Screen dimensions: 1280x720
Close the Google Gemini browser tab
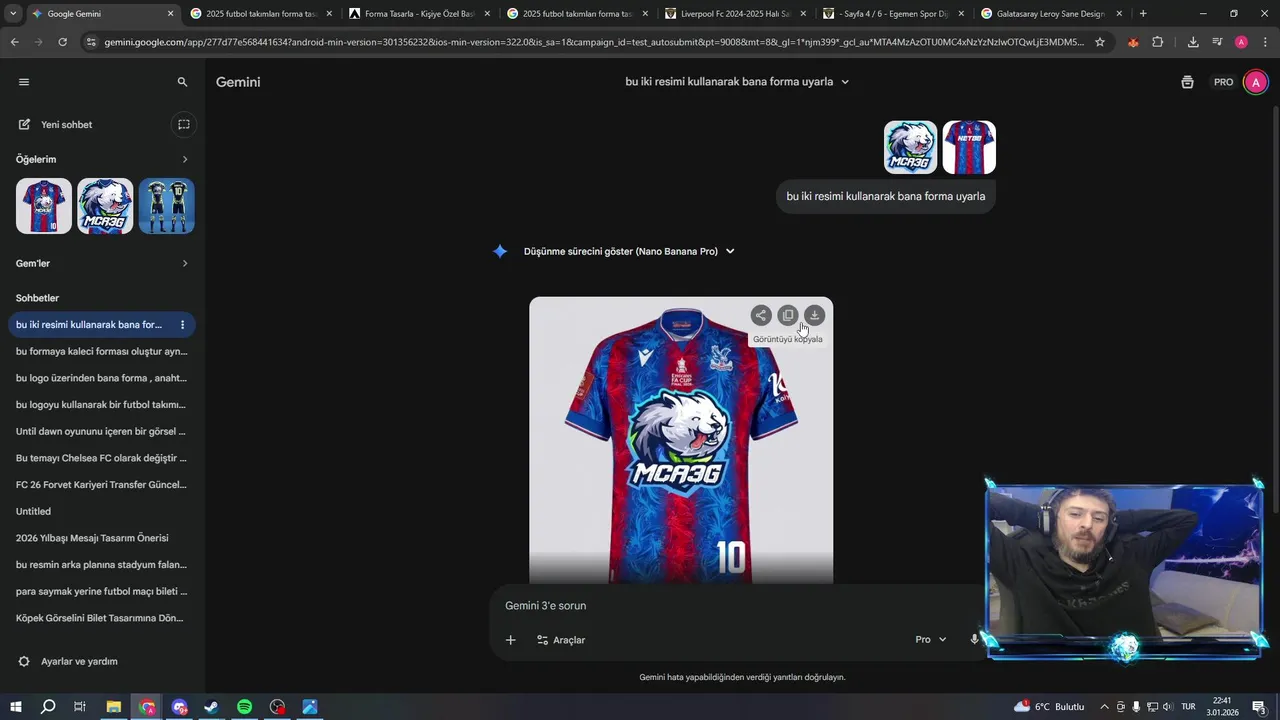coord(170,14)
